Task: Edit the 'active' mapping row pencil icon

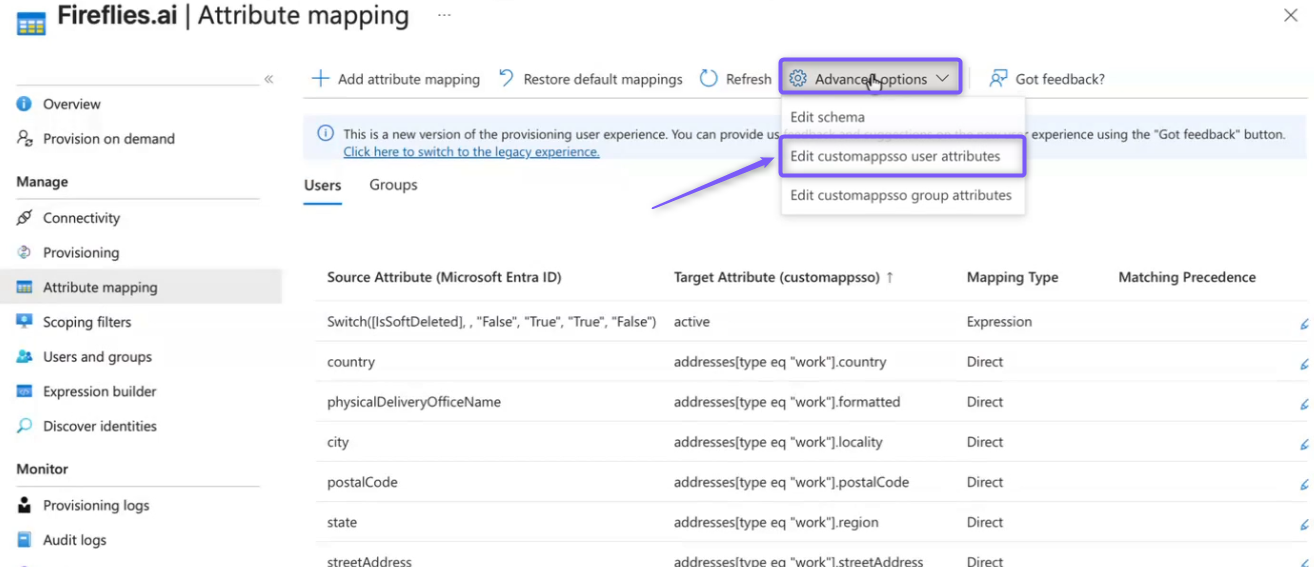Action: point(1304,323)
